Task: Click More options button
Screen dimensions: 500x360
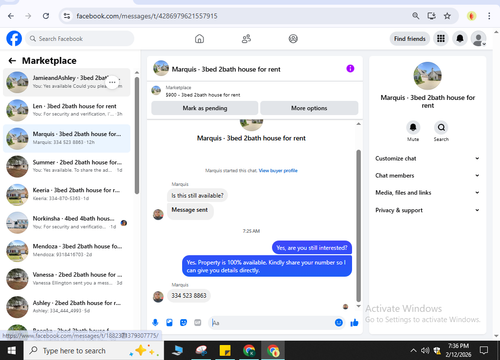Action: [x=309, y=108]
